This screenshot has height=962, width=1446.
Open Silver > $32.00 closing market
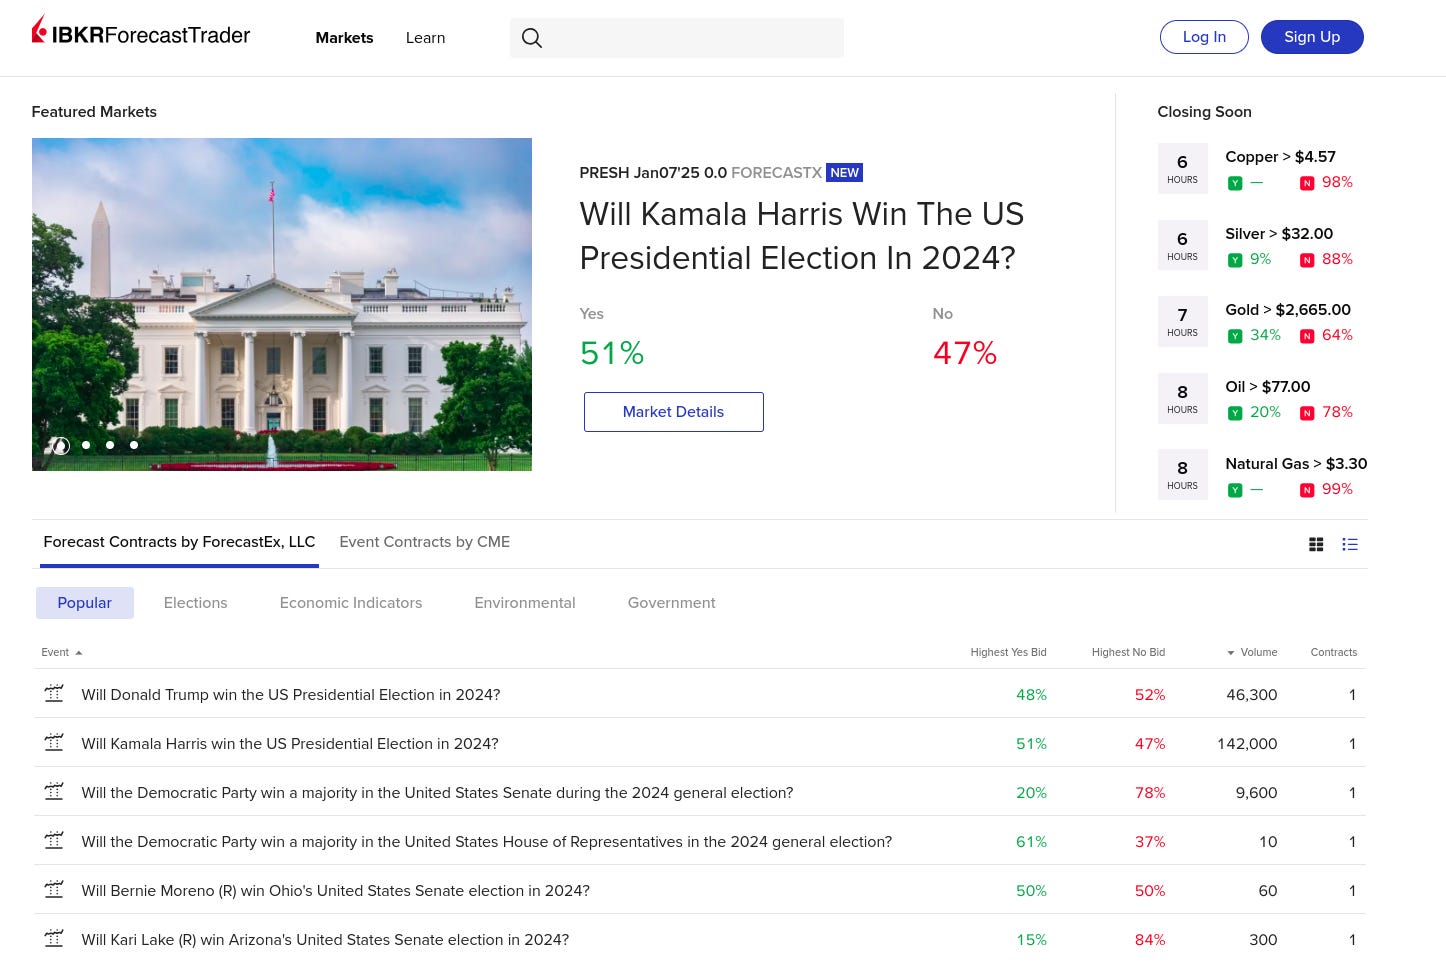pyautogui.click(x=1279, y=234)
